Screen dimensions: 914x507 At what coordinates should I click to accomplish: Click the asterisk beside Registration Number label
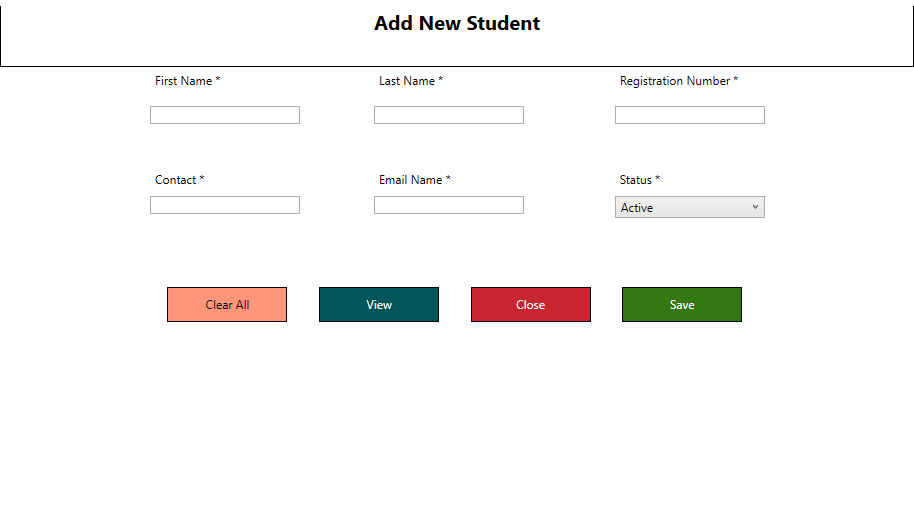coord(736,79)
